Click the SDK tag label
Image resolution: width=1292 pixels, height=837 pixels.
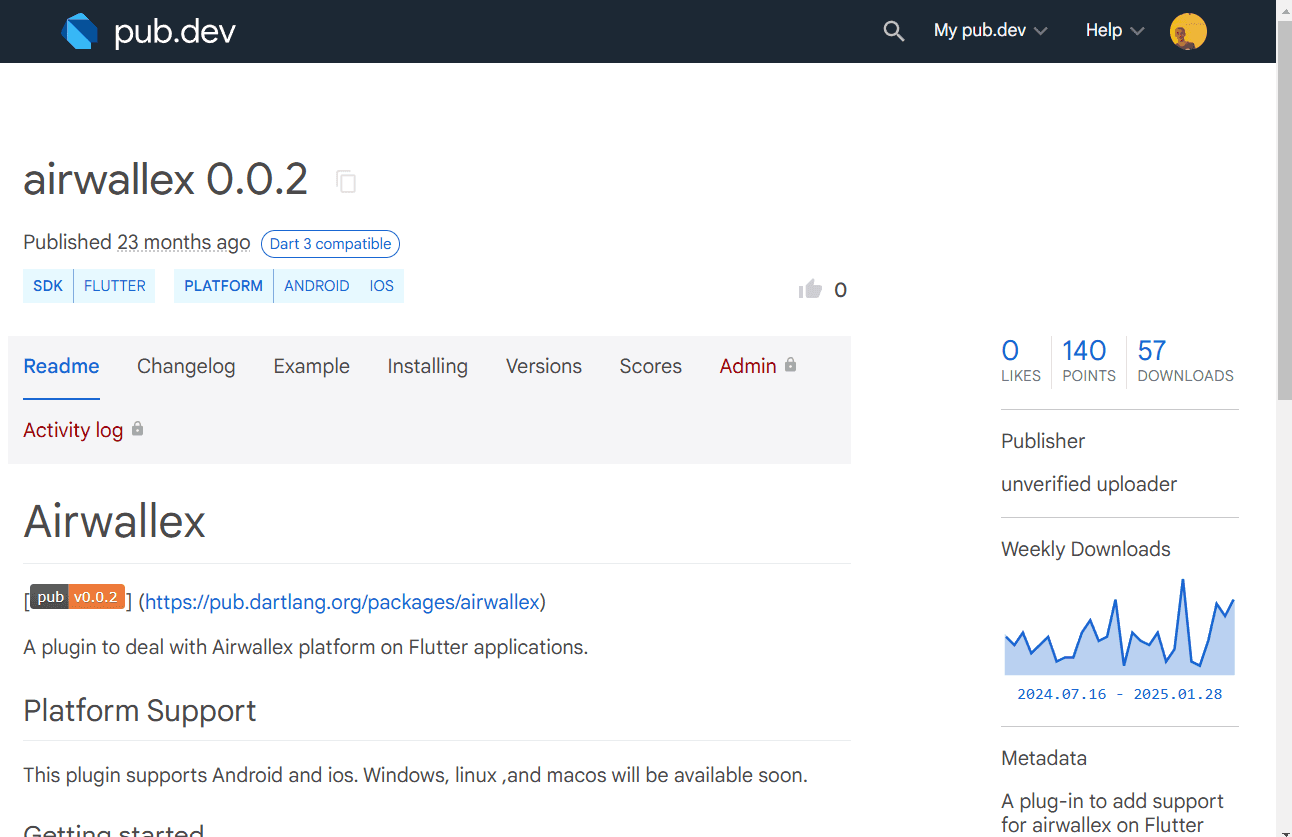[x=48, y=286]
